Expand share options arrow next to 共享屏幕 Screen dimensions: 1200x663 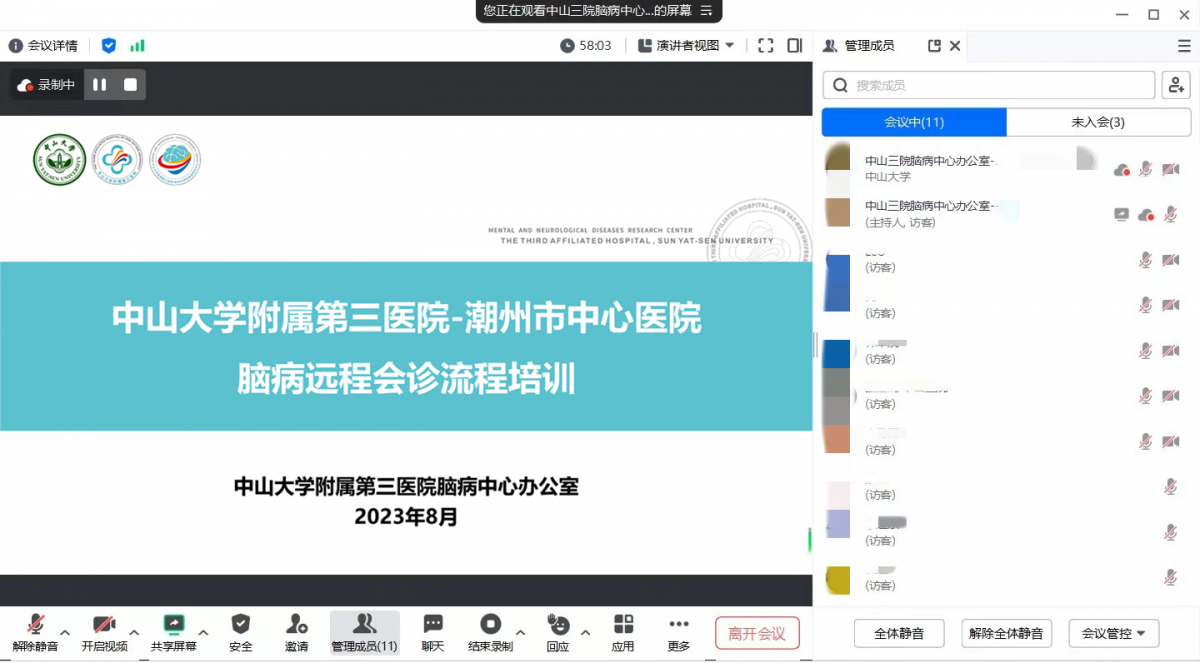[203, 633]
